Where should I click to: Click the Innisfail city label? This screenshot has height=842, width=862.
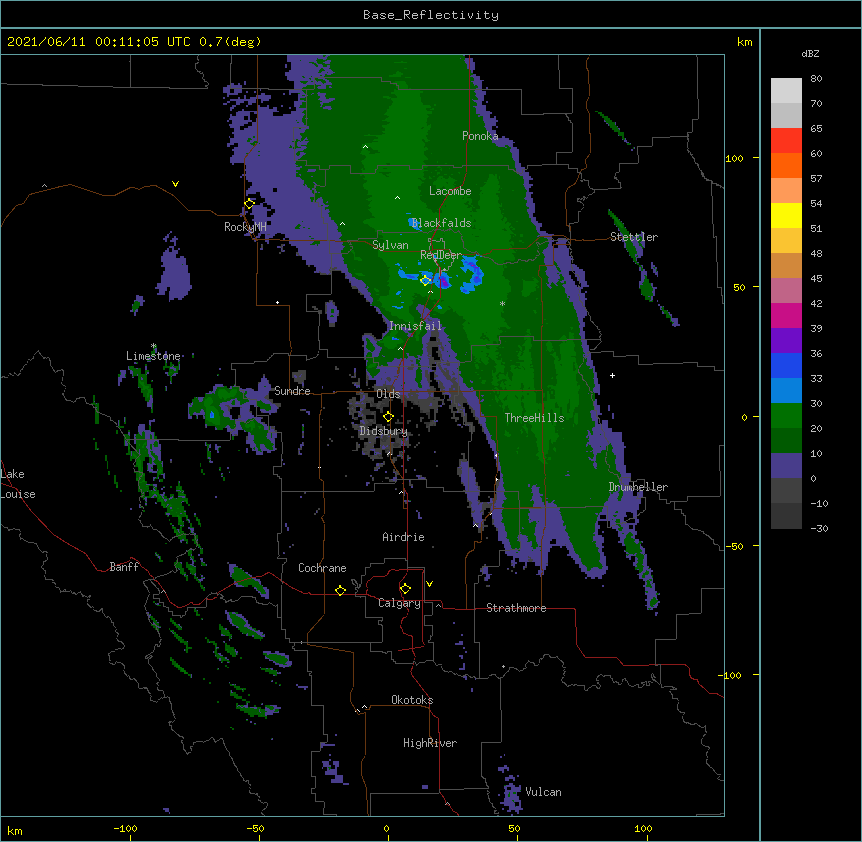[x=415, y=326]
